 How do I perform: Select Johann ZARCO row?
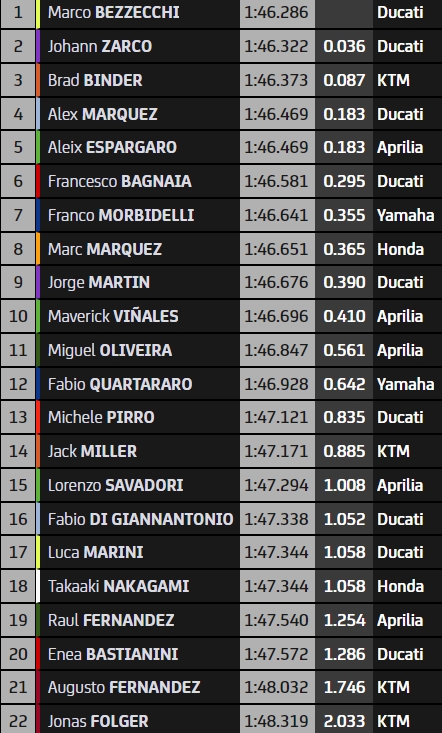[x=221, y=46]
